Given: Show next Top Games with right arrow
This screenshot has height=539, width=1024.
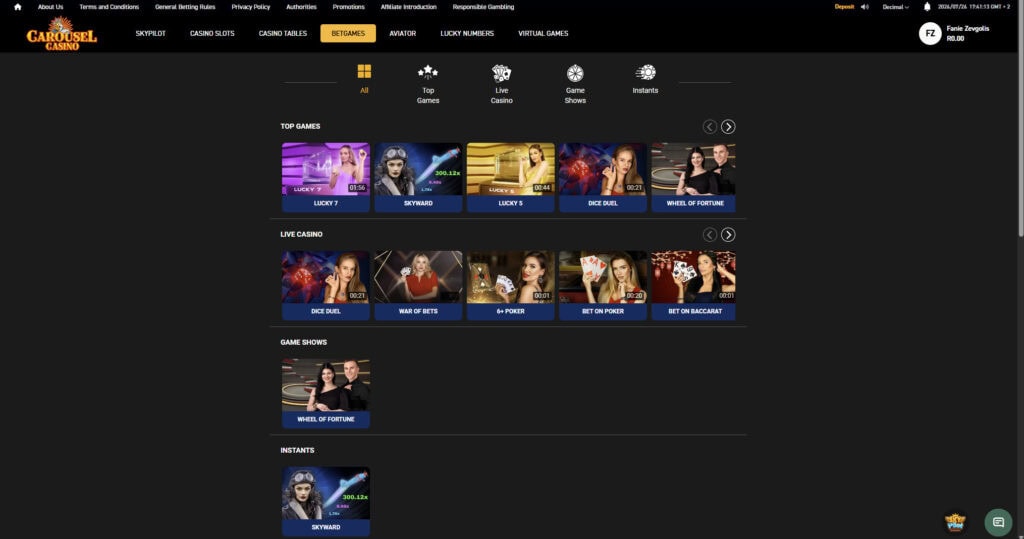Looking at the screenshot, I should 728,127.
